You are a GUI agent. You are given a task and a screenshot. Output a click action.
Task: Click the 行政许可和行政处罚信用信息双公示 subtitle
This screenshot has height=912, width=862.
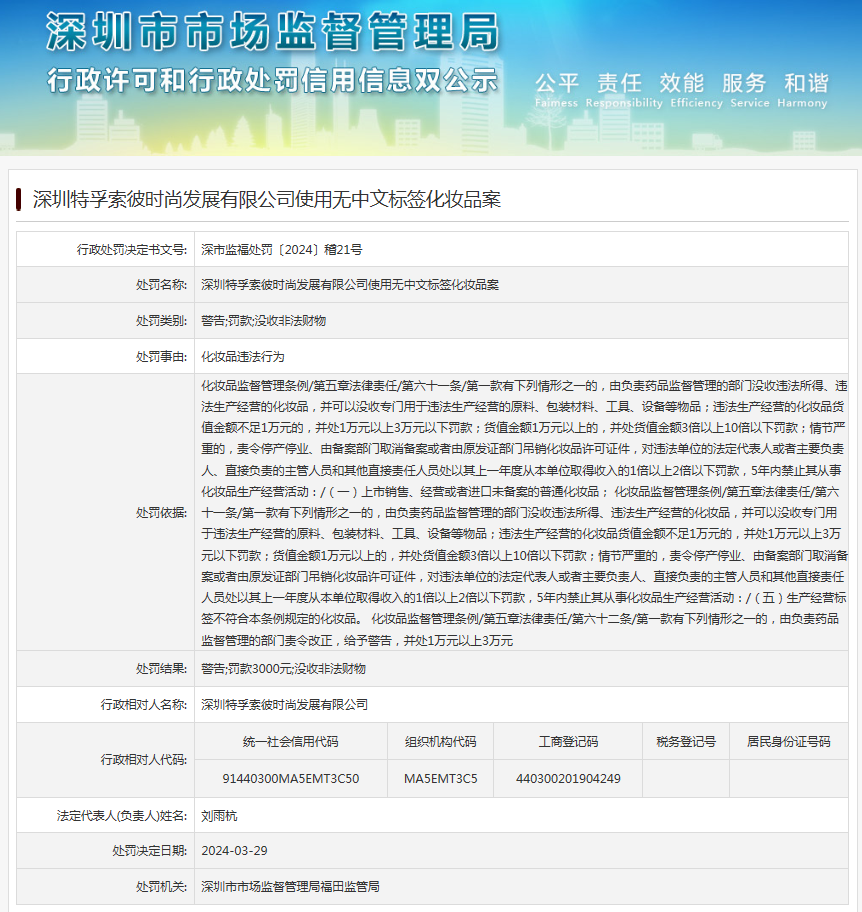[x=272, y=80]
